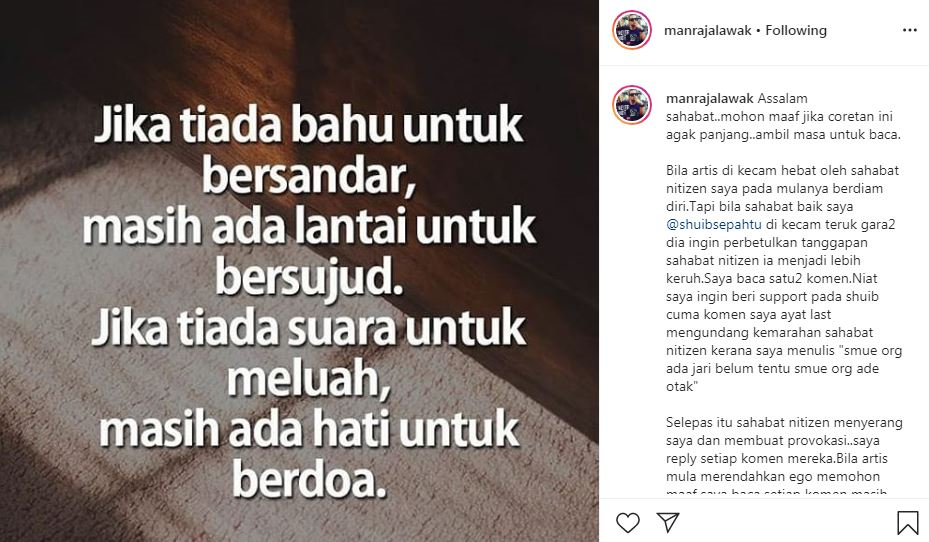This screenshot has height=542, width=929.
Task: Click the quote line 'Jika tiada bahu untuk'
Action: point(308,126)
